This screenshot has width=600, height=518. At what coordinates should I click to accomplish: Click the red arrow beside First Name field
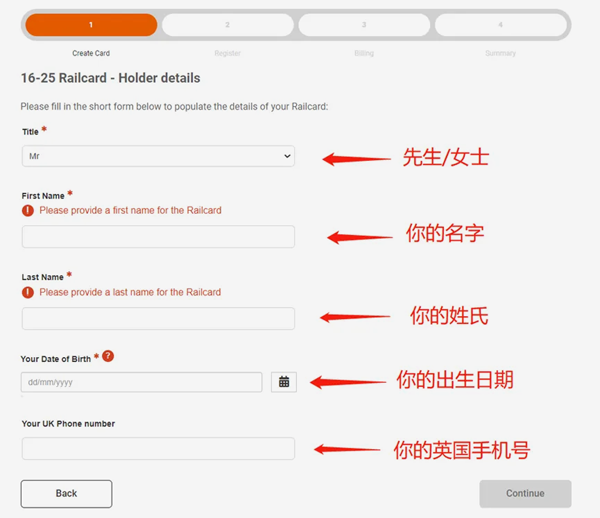360,237
